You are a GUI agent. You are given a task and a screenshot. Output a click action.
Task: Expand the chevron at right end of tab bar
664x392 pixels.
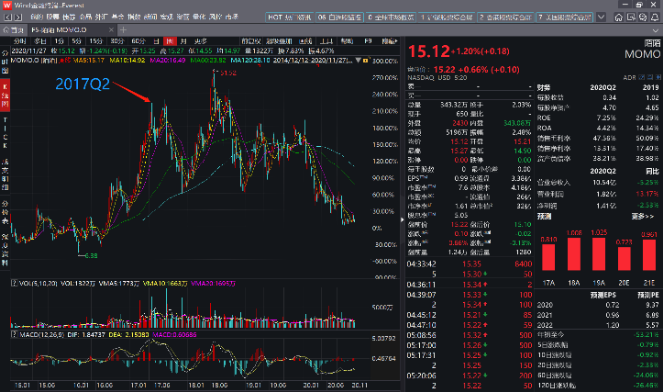pos(656,30)
